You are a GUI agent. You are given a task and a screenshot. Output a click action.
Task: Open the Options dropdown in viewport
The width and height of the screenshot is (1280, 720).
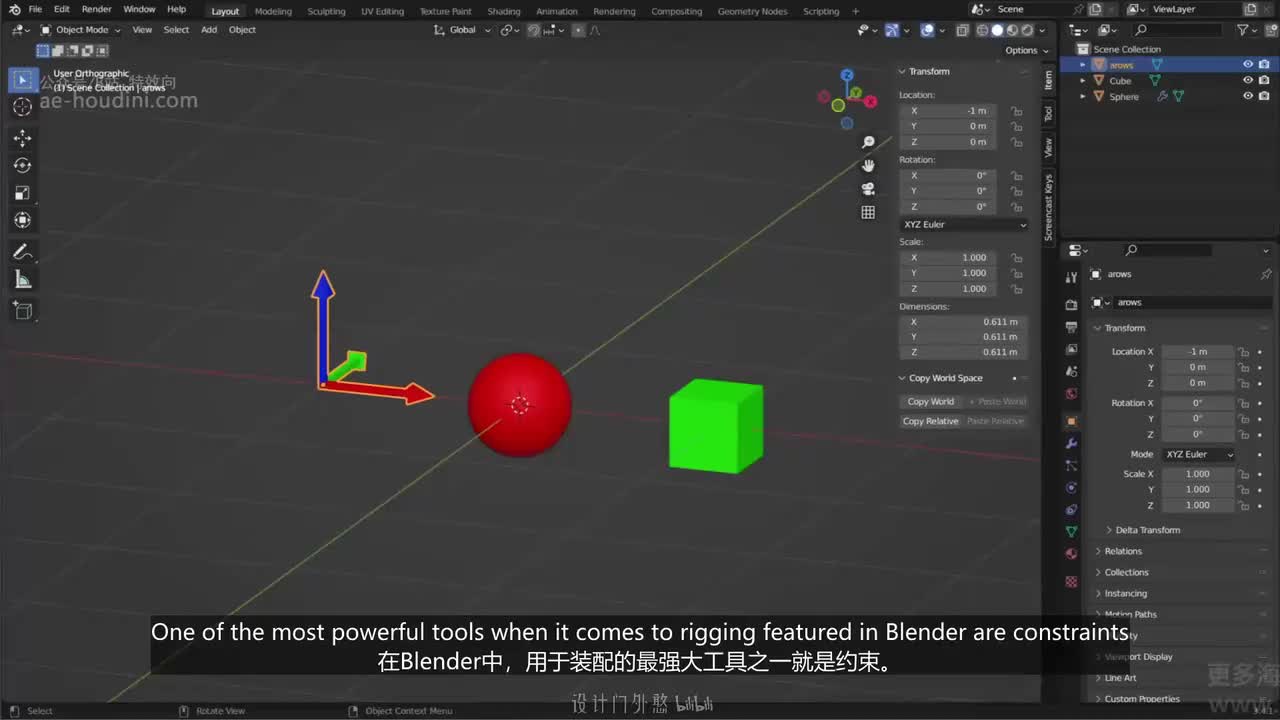coord(1027,50)
